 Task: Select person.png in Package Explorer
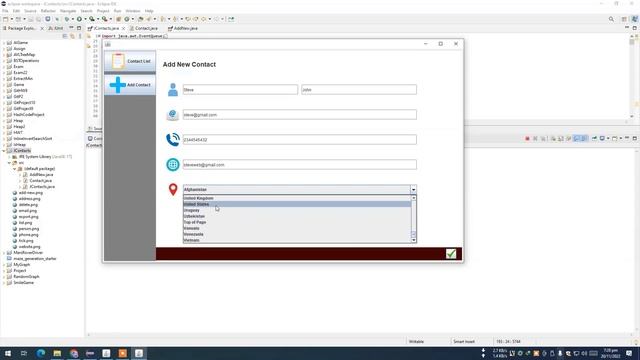(29, 229)
